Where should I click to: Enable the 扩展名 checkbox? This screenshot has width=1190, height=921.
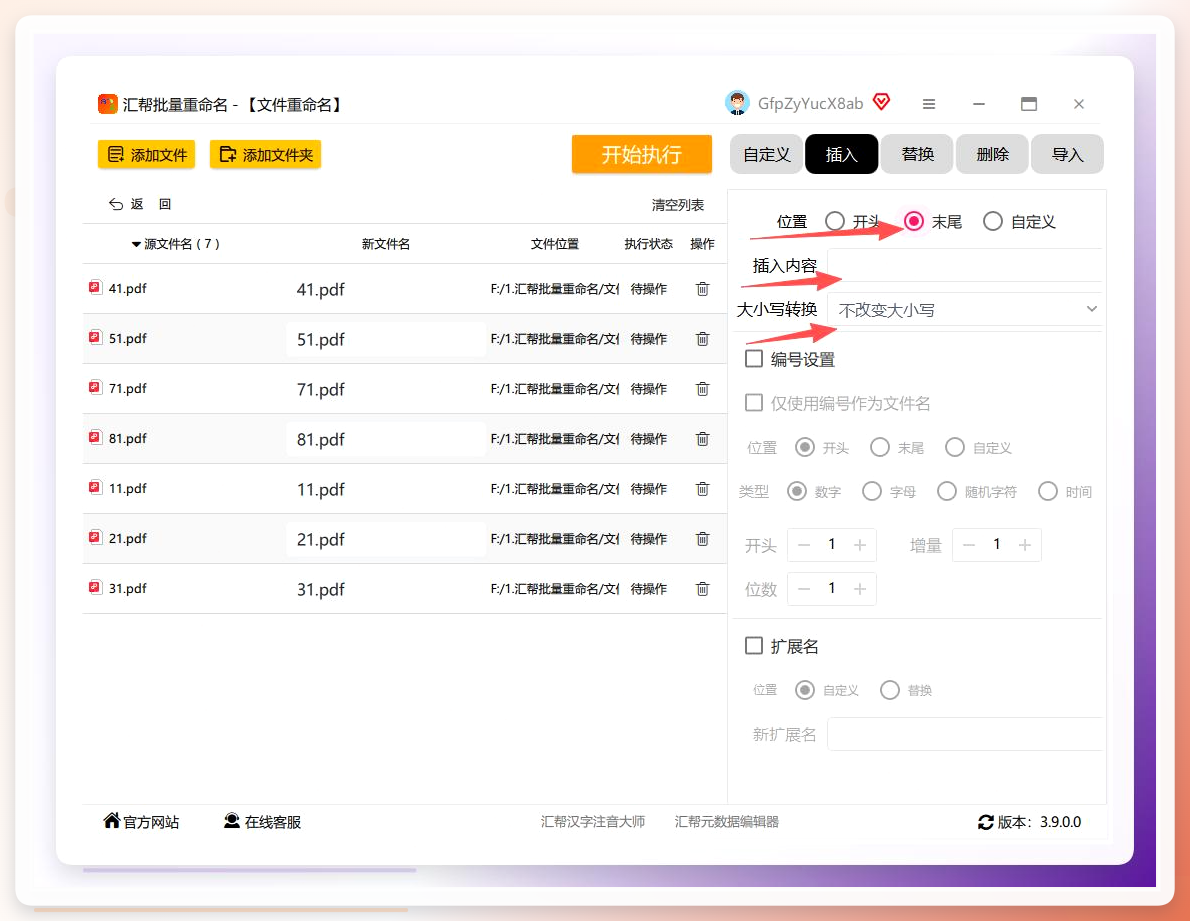pos(754,646)
